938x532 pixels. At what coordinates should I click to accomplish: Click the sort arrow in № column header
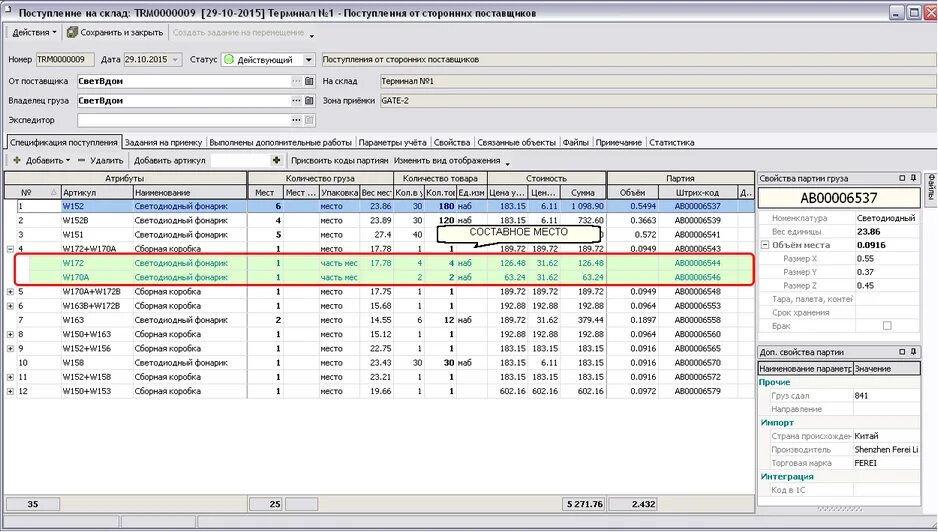53,192
